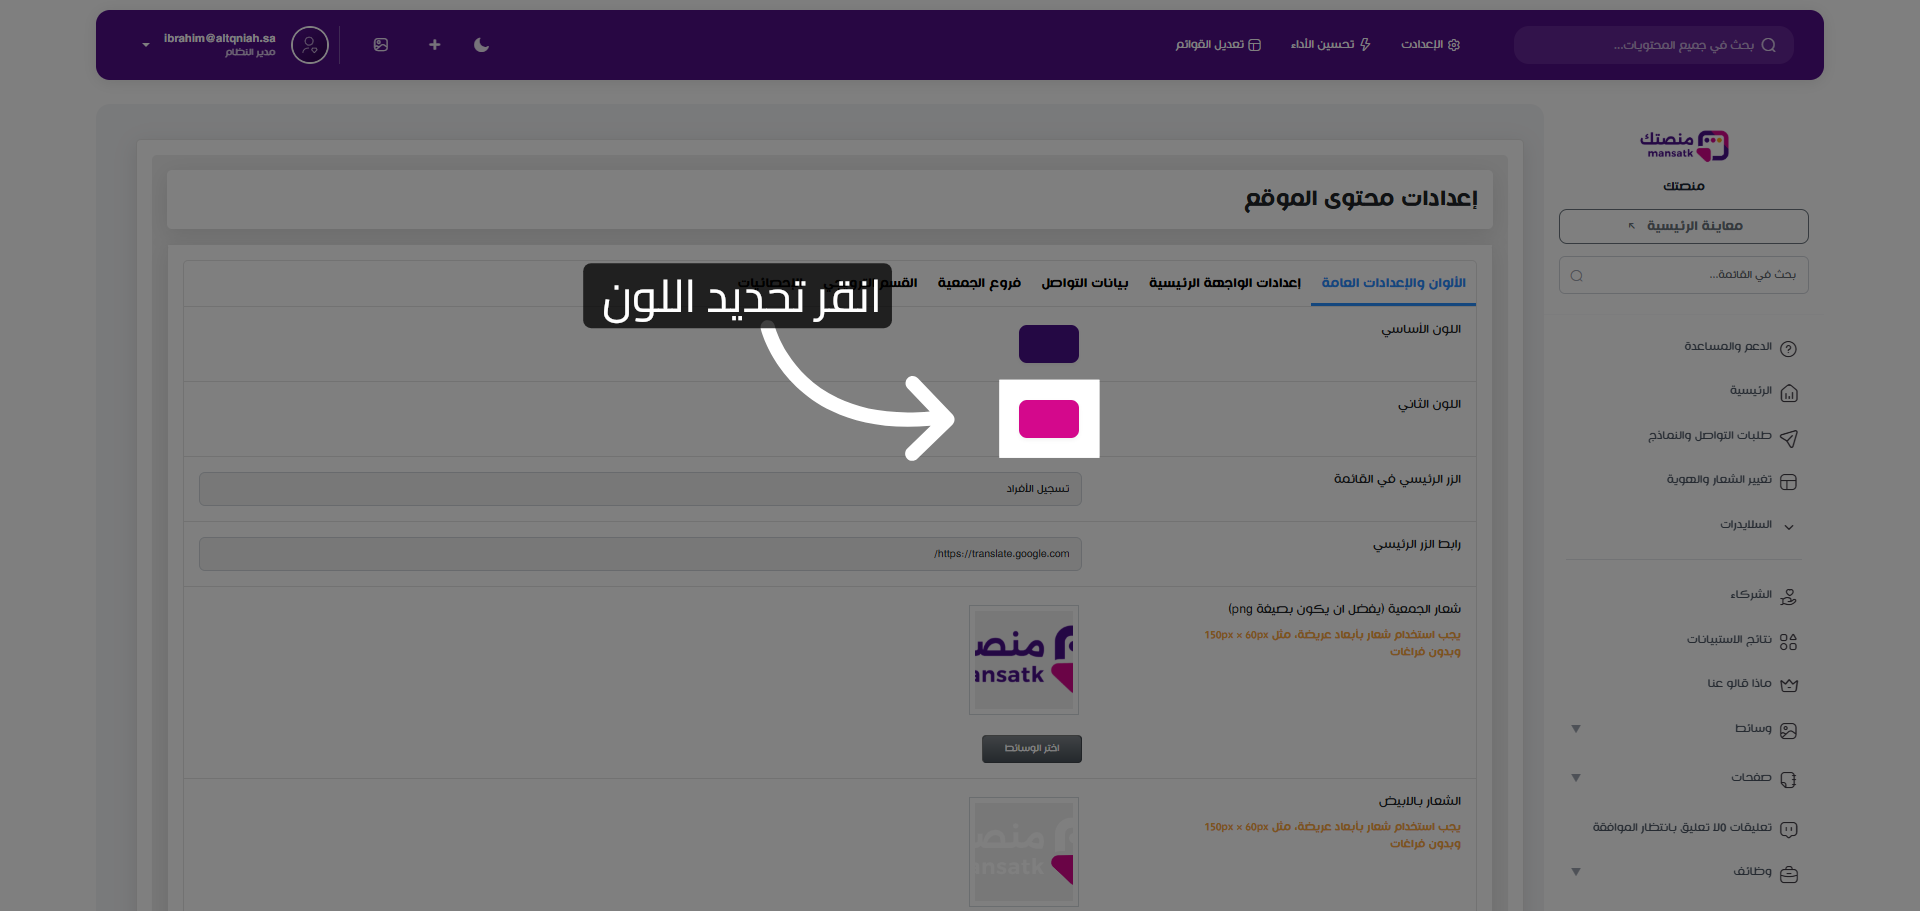Open الشركاء using the partners icon
1920x911 pixels.
tap(1790, 595)
